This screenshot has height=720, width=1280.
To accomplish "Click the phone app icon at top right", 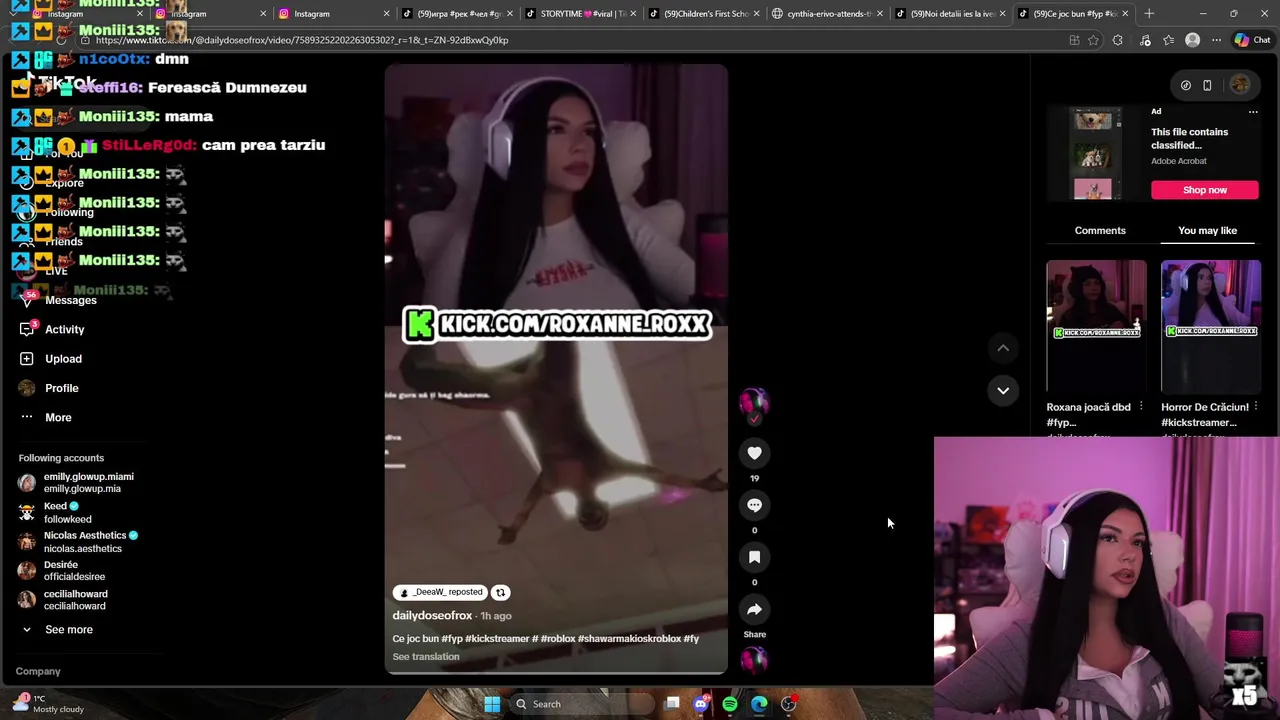I will 1207,85.
